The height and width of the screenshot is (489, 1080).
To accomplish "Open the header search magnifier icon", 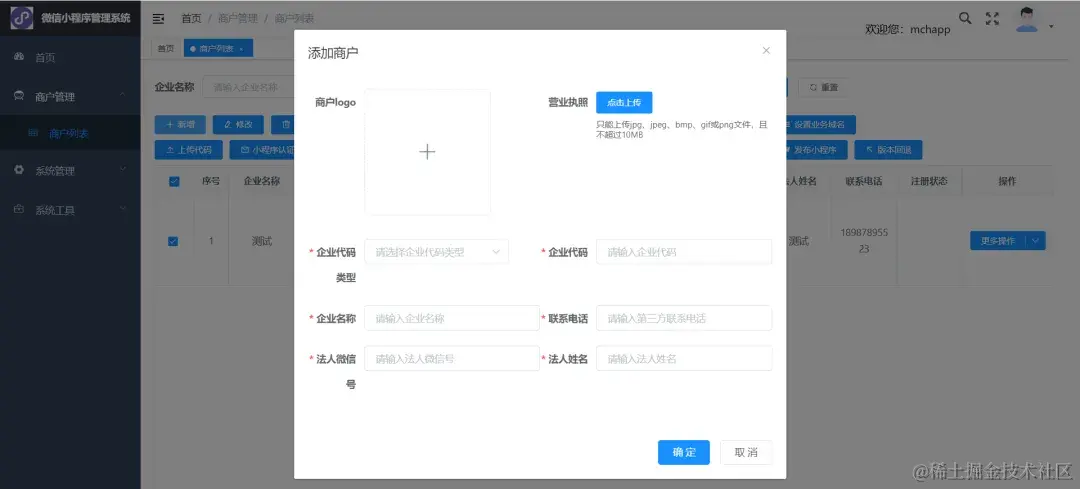I will 966,19.
